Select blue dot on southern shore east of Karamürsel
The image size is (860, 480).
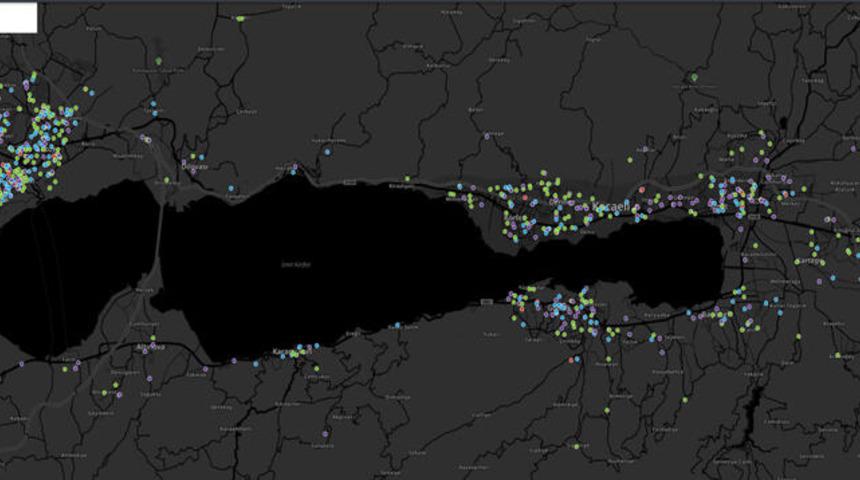pyautogui.click(x=398, y=325)
